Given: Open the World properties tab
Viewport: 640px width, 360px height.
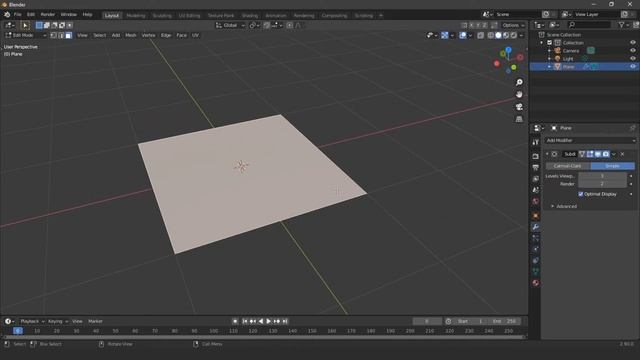Looking at the screenshot, I should tap(536, 201).
